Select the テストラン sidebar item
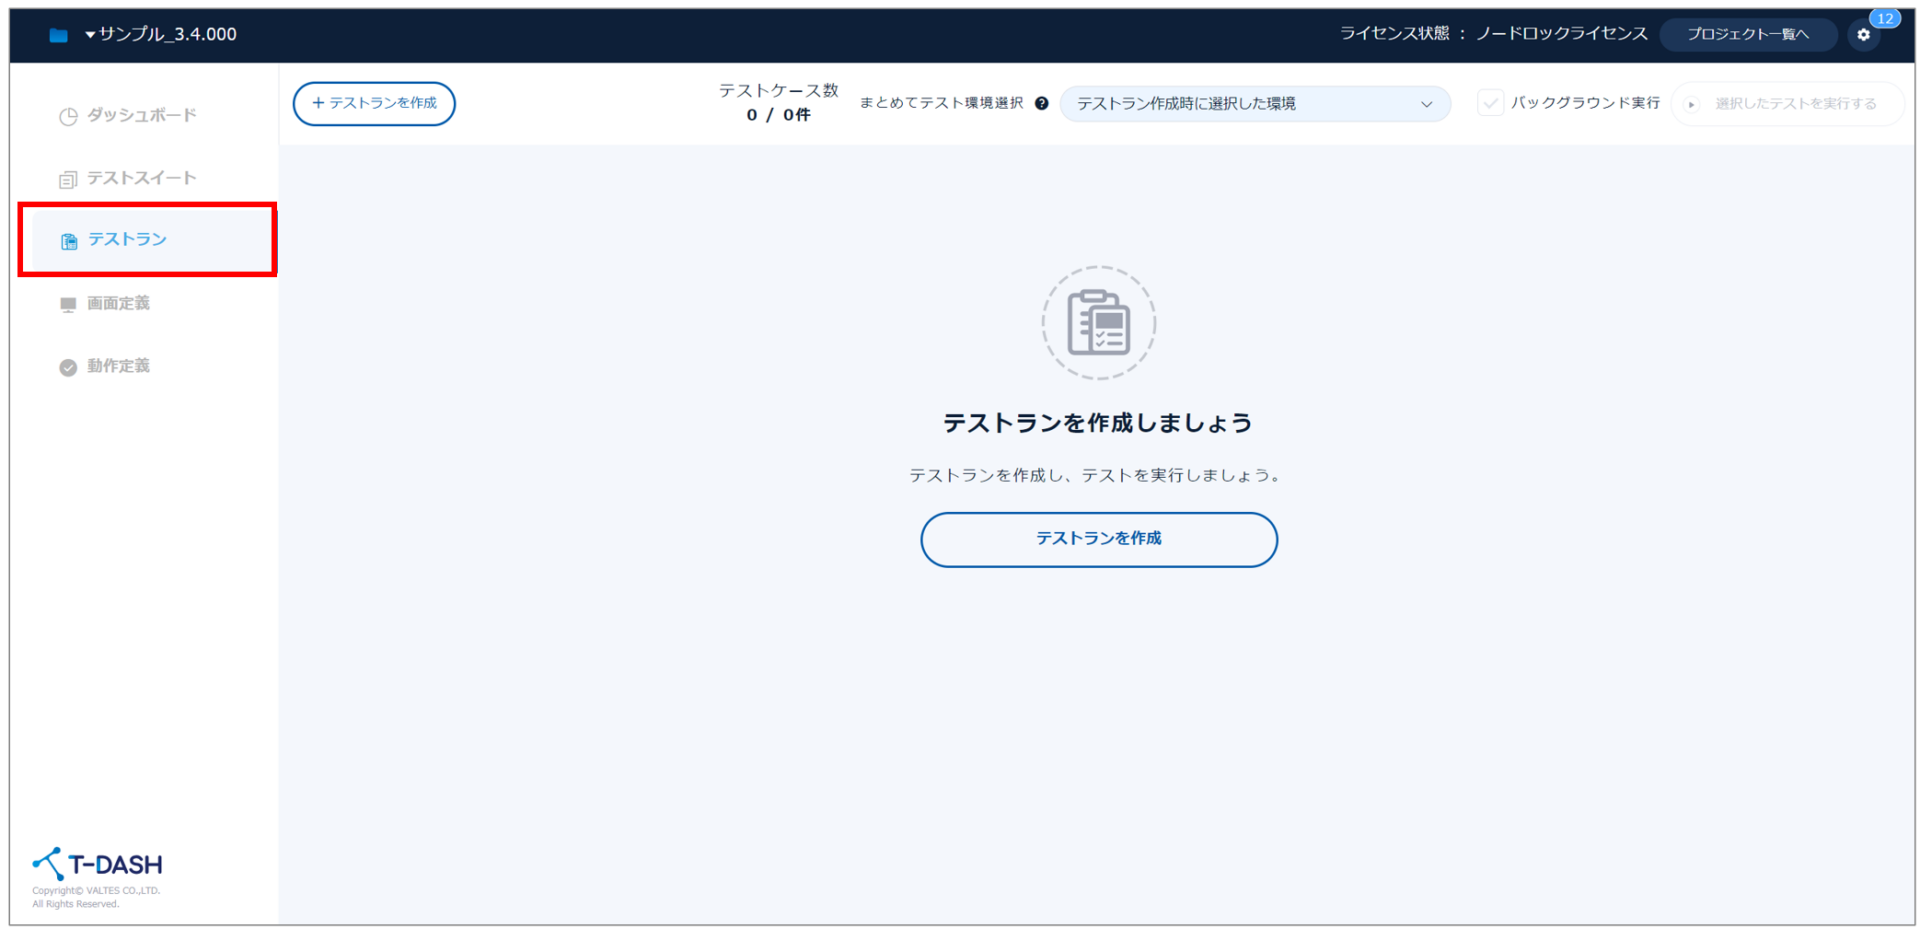The height and width of the screenshot is (929, 1920). tap(127, 240)
